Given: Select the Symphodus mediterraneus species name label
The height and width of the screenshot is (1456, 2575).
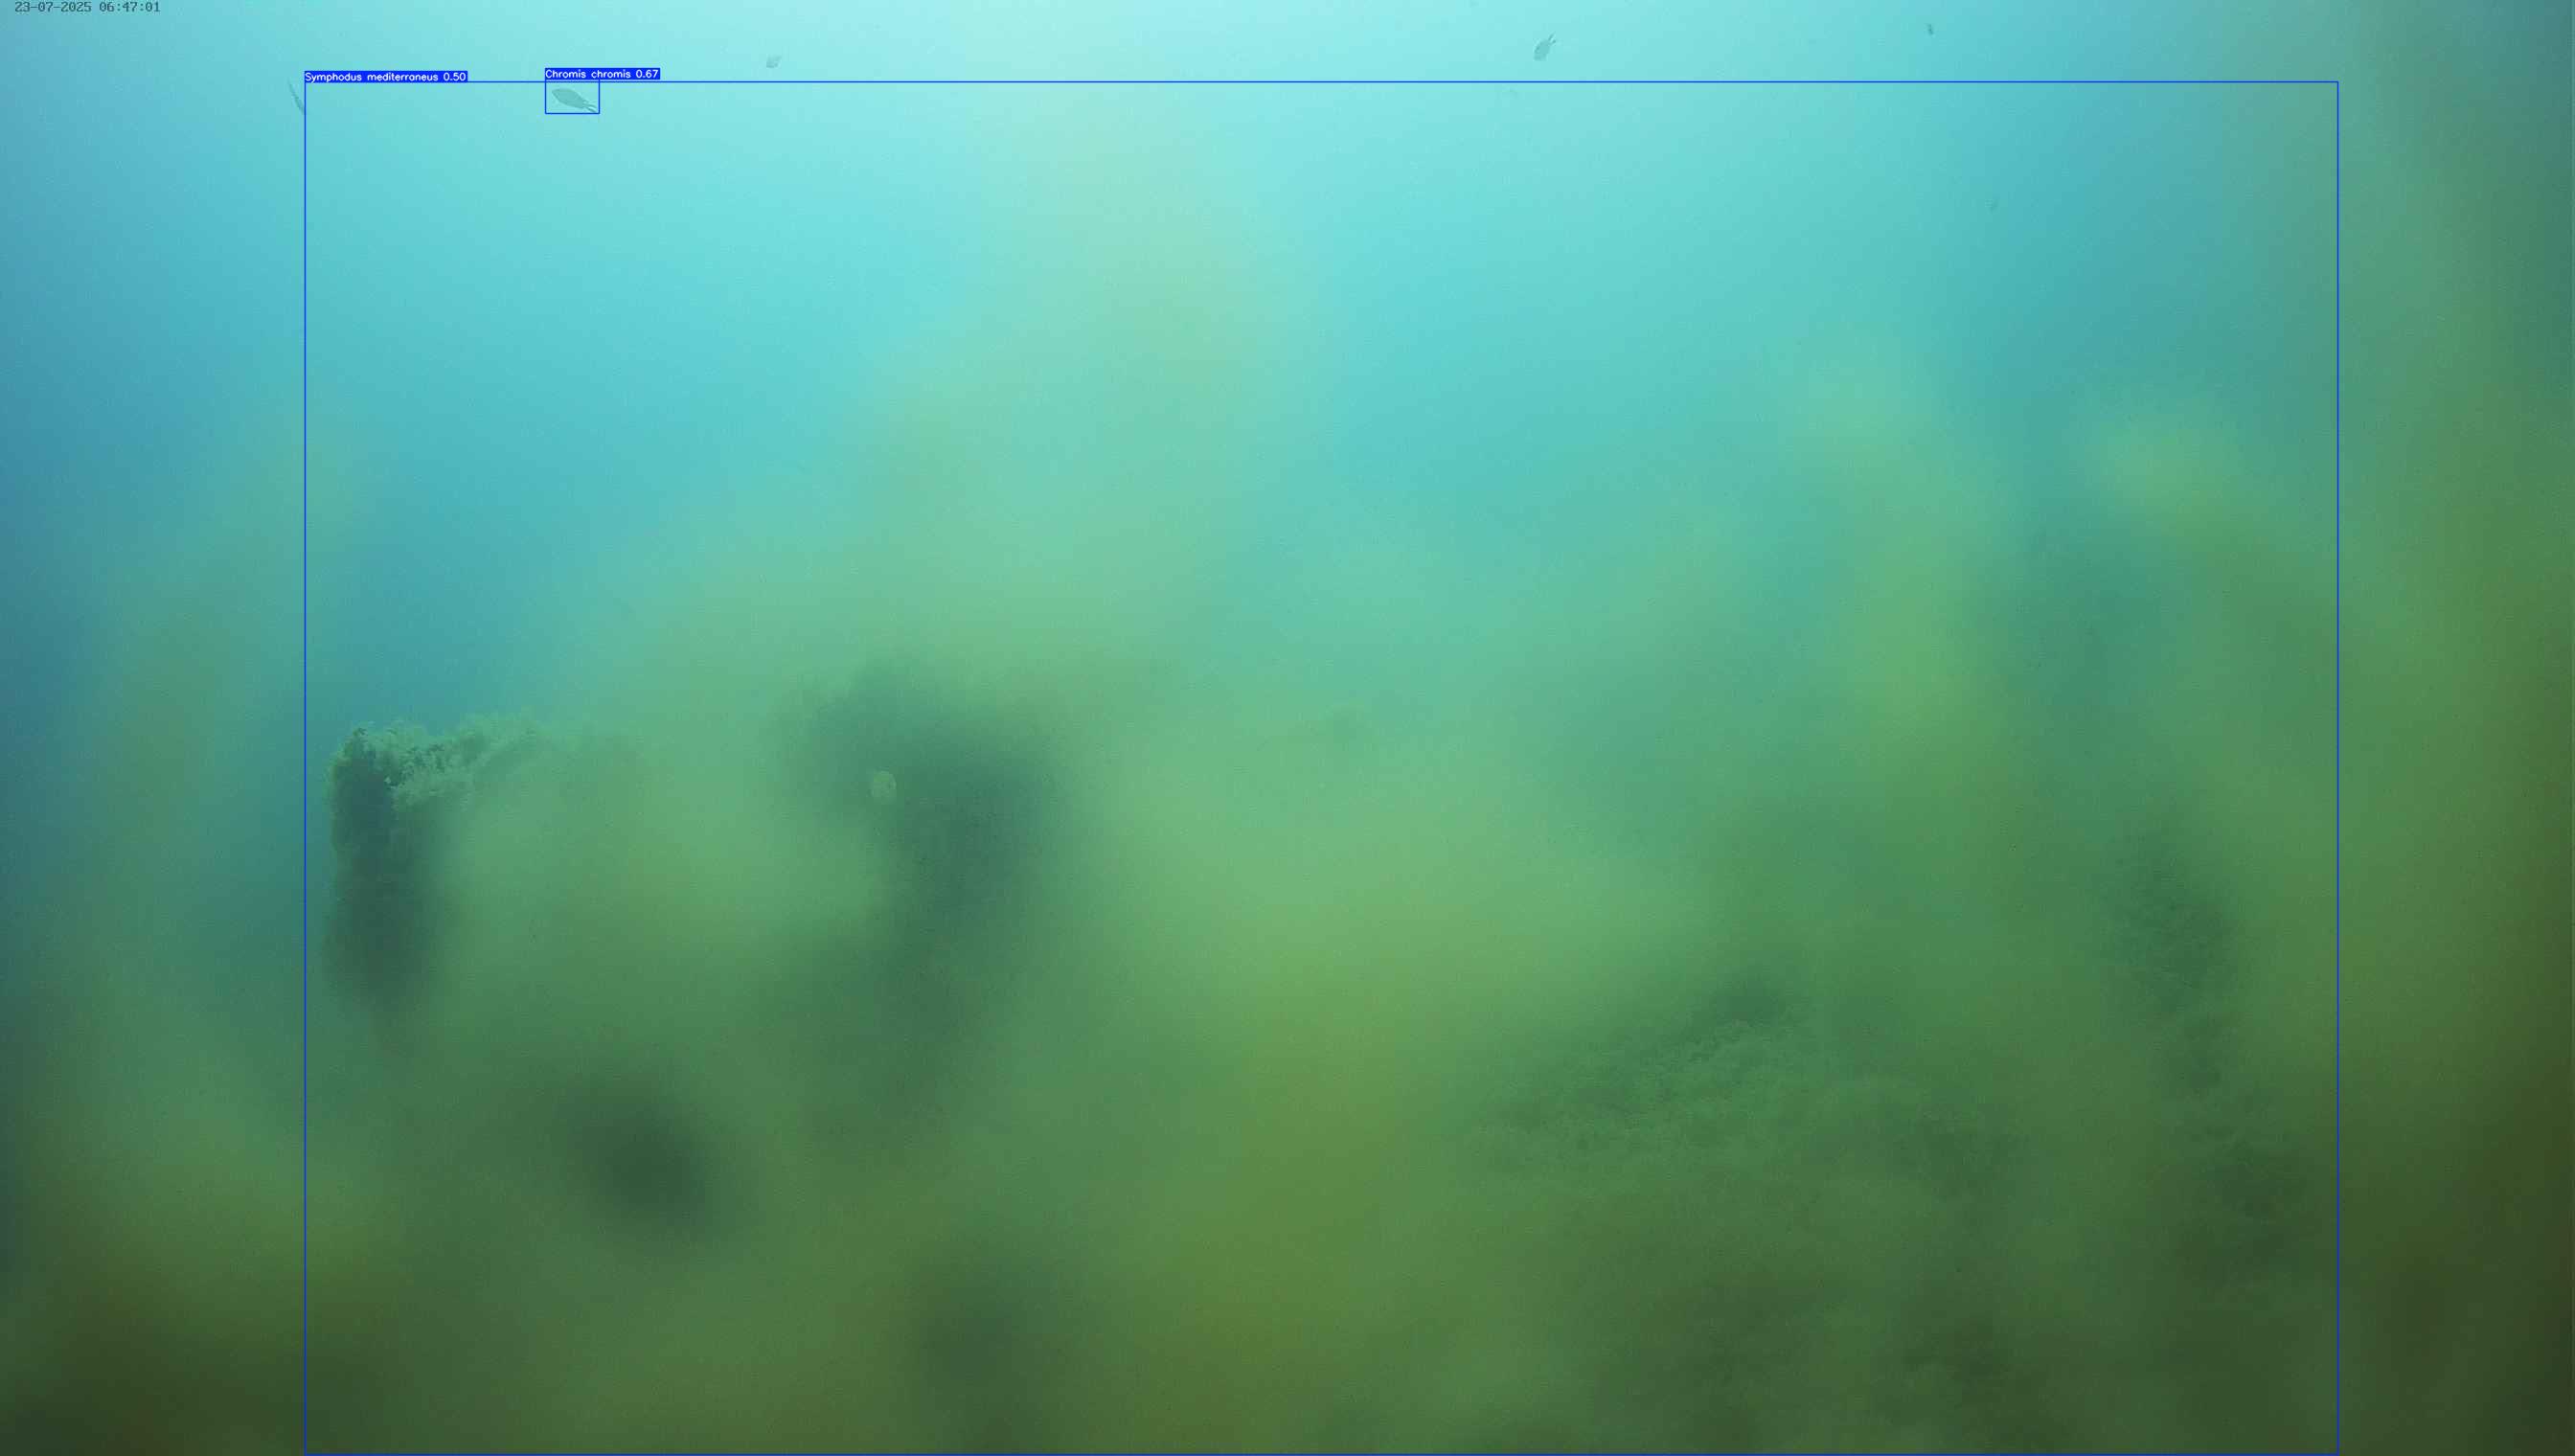Looking at the screenshot, I should 371,77.
